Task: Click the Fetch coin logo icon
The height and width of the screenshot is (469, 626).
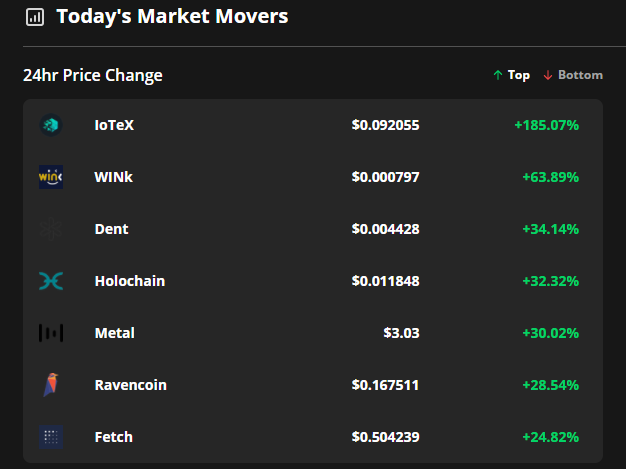Action: coord(51,437)
